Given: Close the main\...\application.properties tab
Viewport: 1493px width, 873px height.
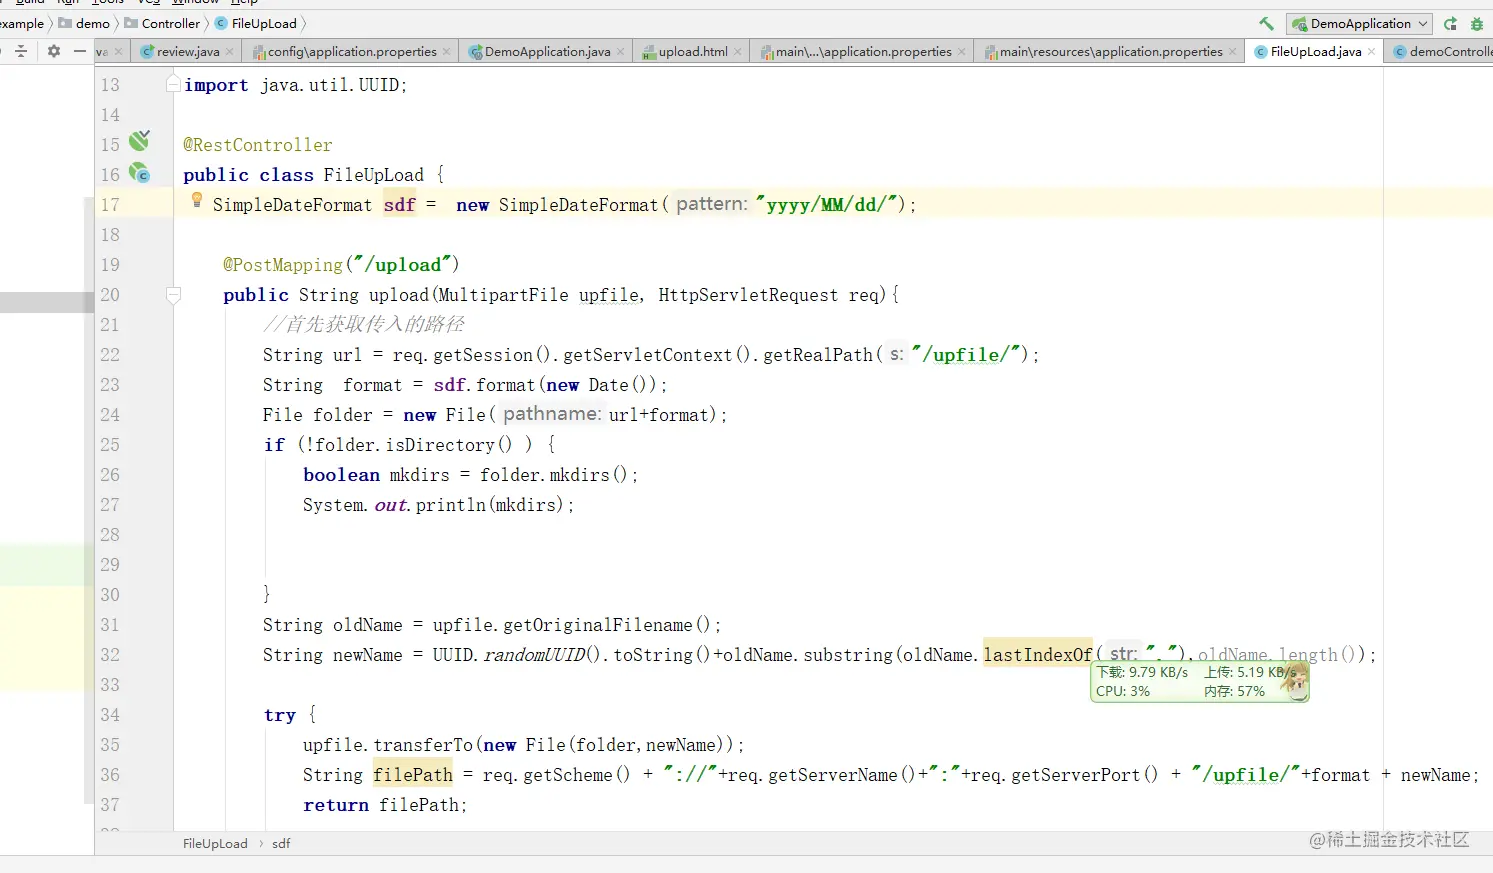Looking at the screenshot, I should tap(962, 52).
